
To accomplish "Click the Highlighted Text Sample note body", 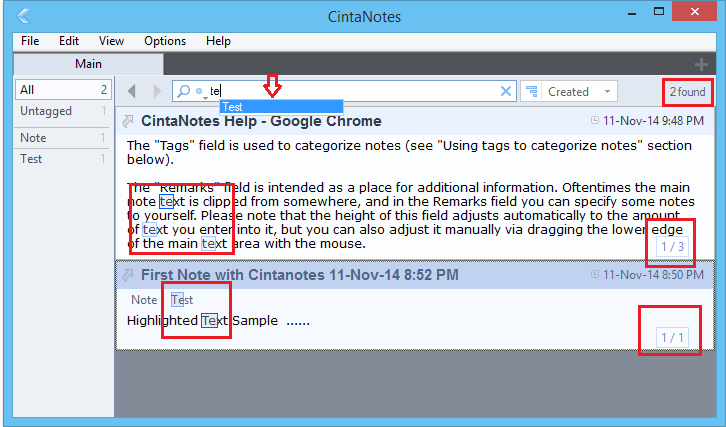I will tap(218, 320).
